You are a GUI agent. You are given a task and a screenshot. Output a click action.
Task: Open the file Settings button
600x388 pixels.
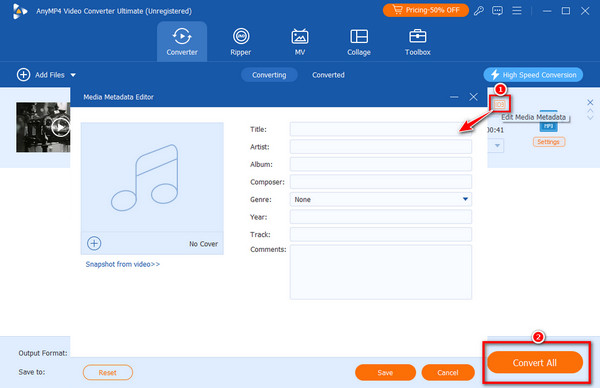(x=549, y=142)
